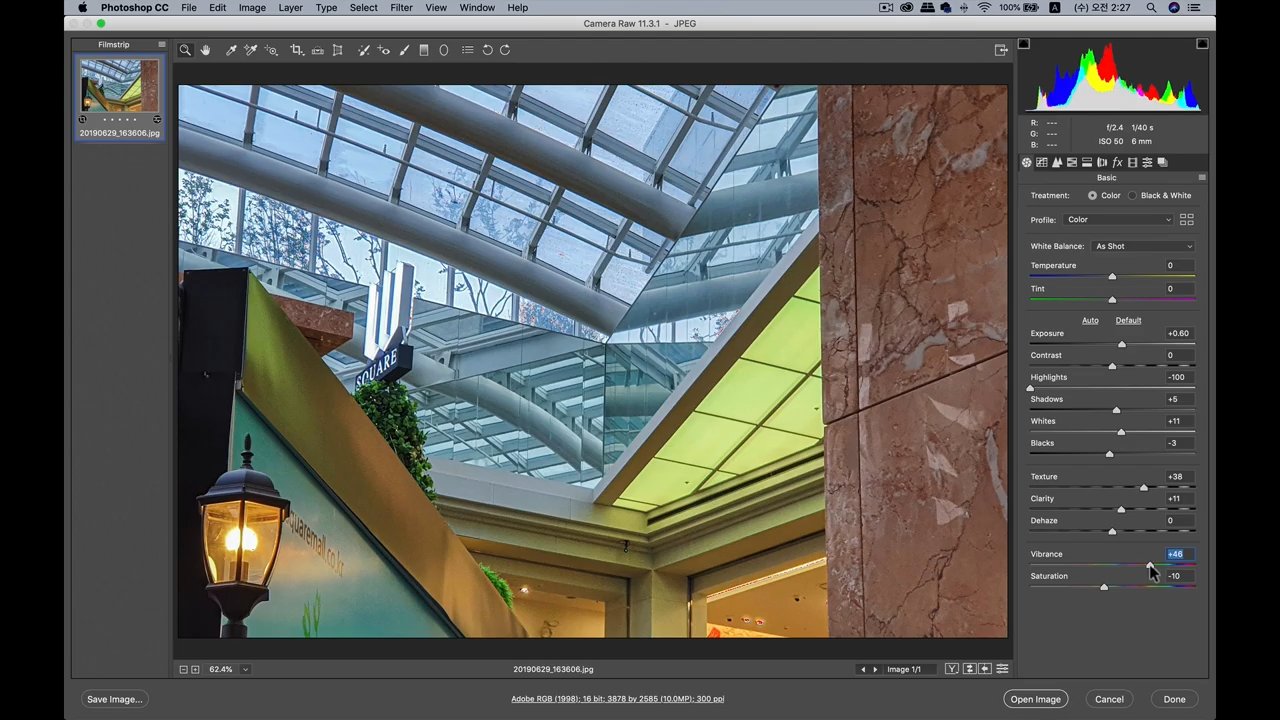Open the zoom level dropdown
Screen dimensions: 1280x720
pos(245,669)
